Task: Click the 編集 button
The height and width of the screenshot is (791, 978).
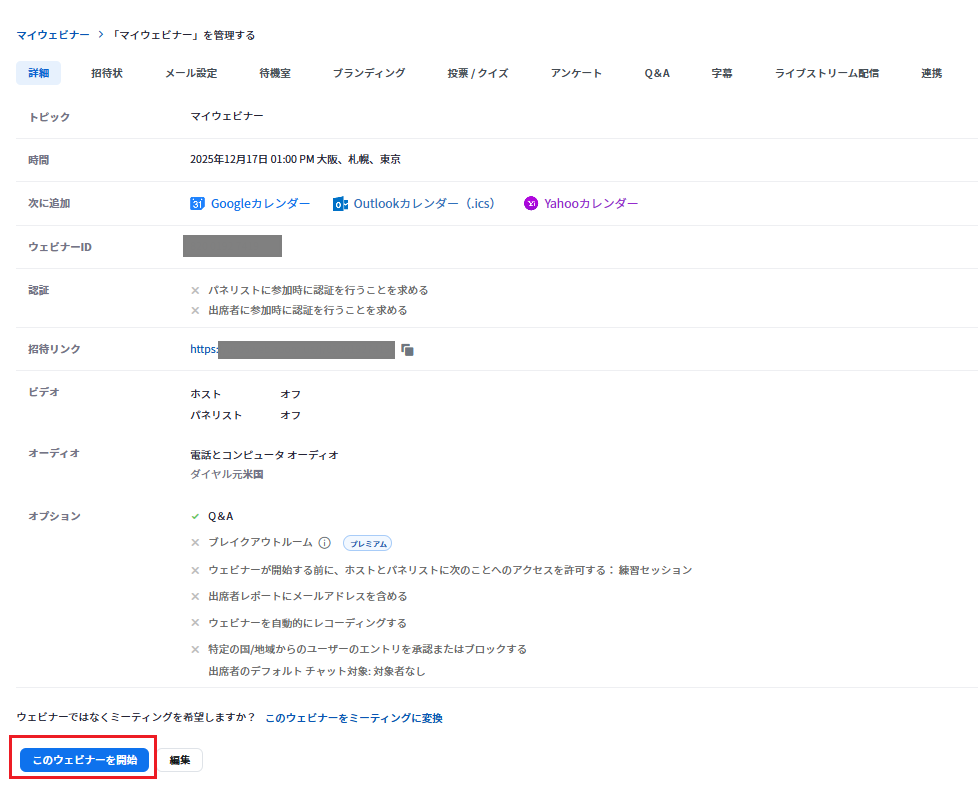Action: [x=180, y=760]
